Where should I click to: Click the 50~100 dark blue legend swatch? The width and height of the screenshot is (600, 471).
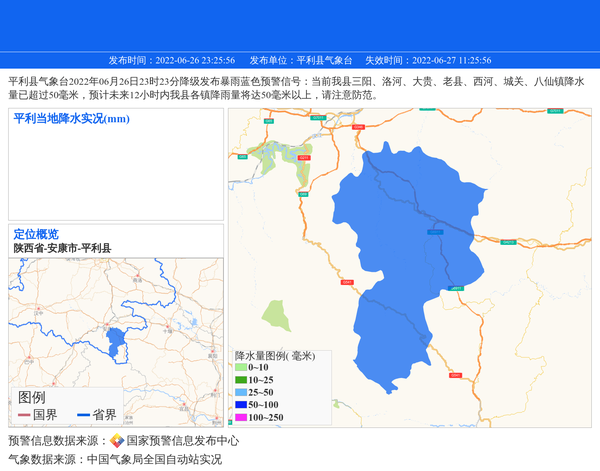coord(241,405)
